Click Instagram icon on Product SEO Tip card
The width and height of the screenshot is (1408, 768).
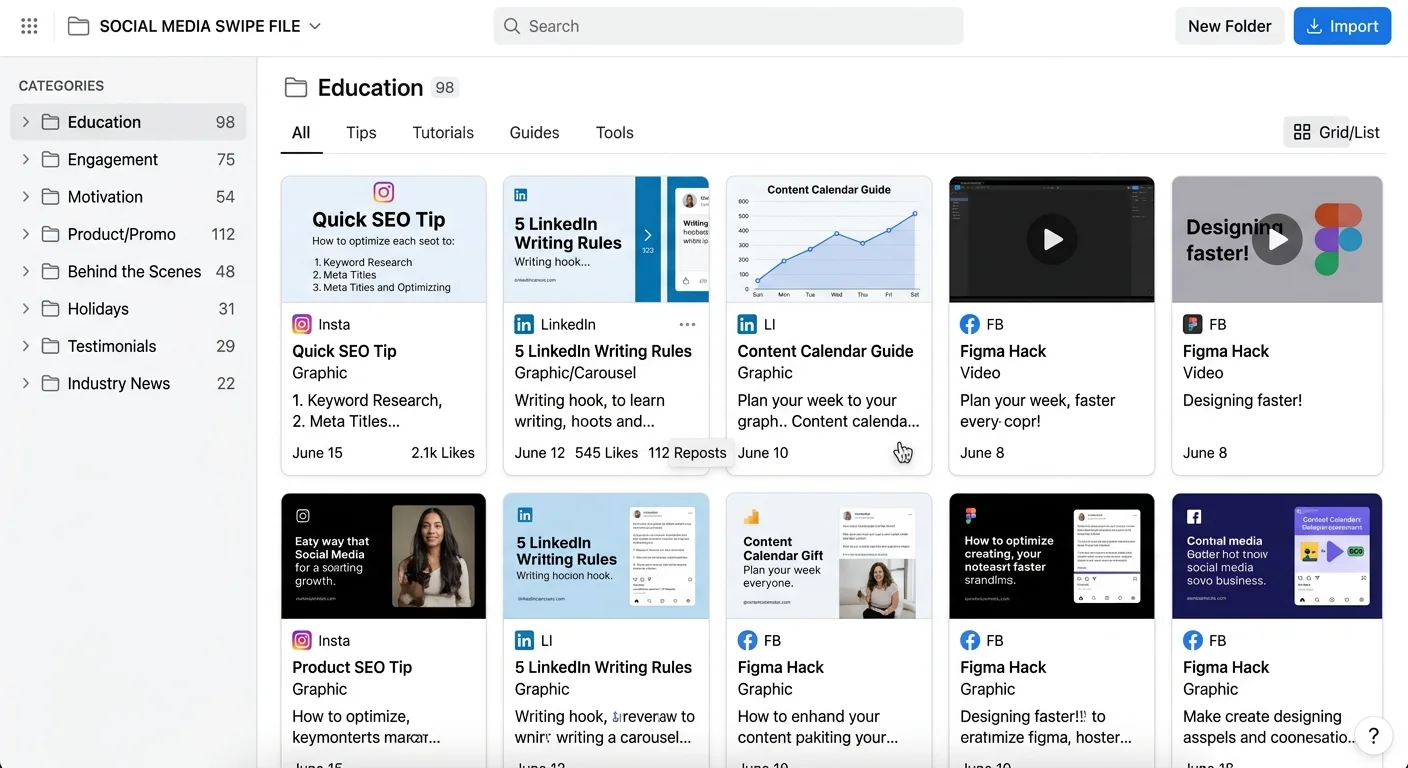coord(302,640)
